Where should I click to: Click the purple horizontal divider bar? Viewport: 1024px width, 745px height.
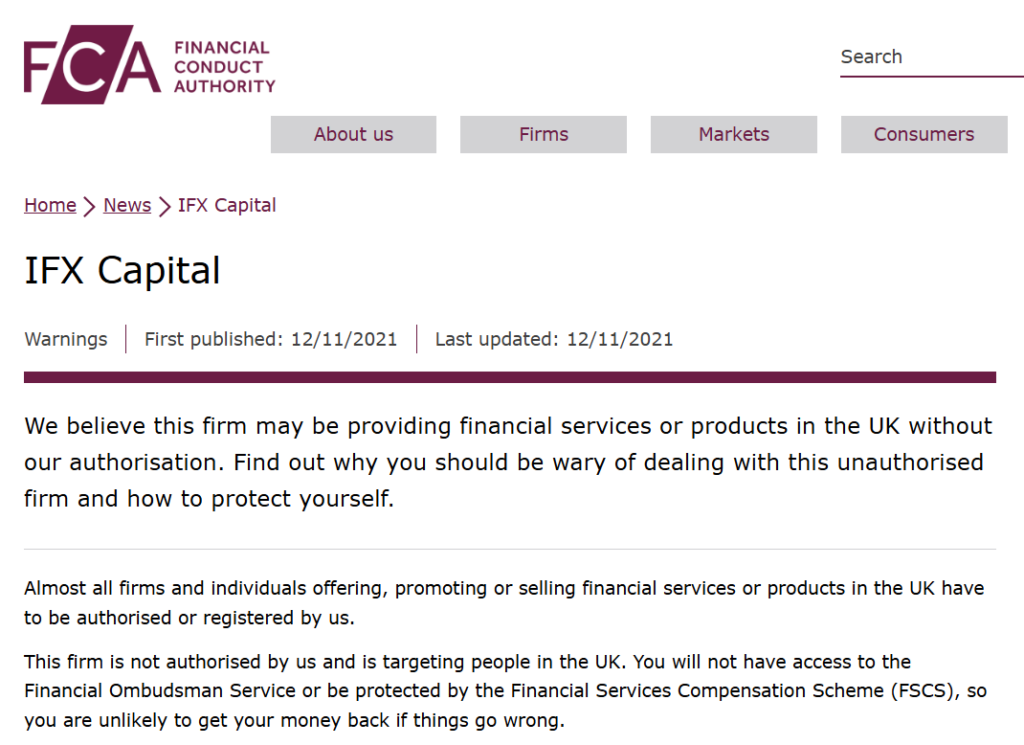pos(510,377)
